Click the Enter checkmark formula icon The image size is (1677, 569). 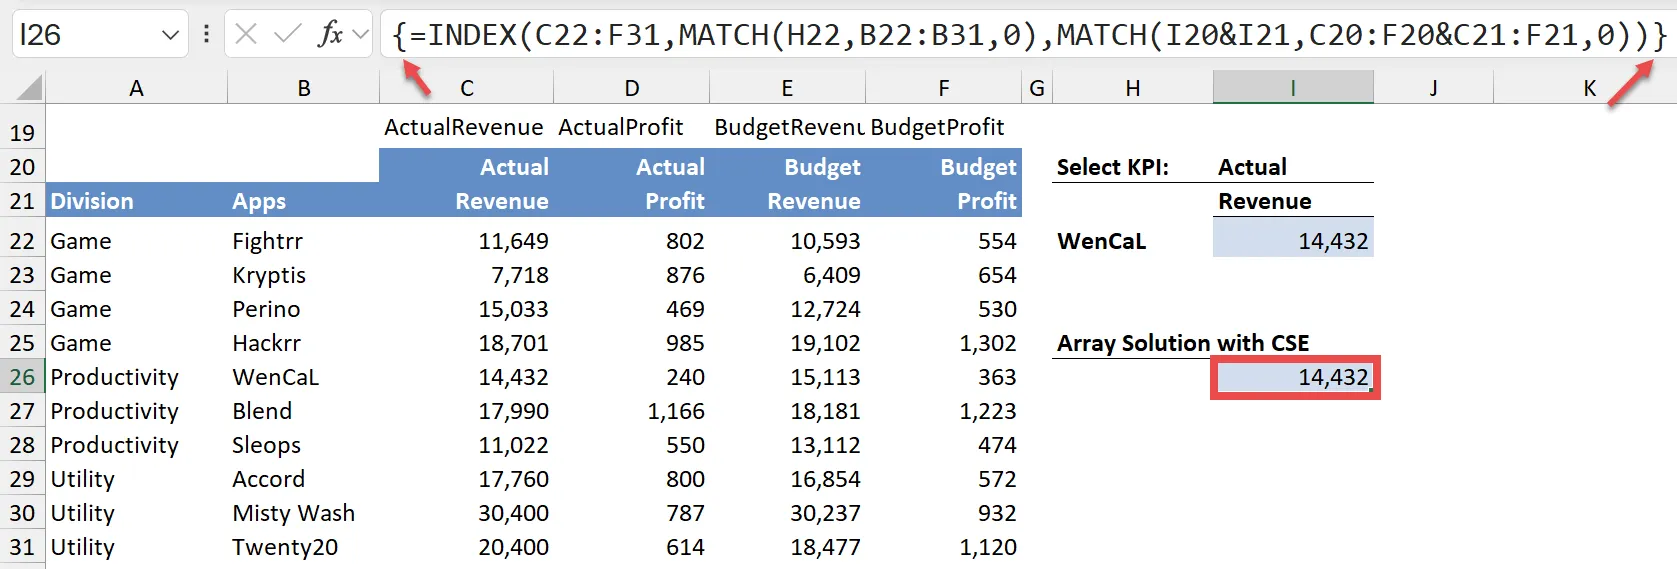coord(287,35)
